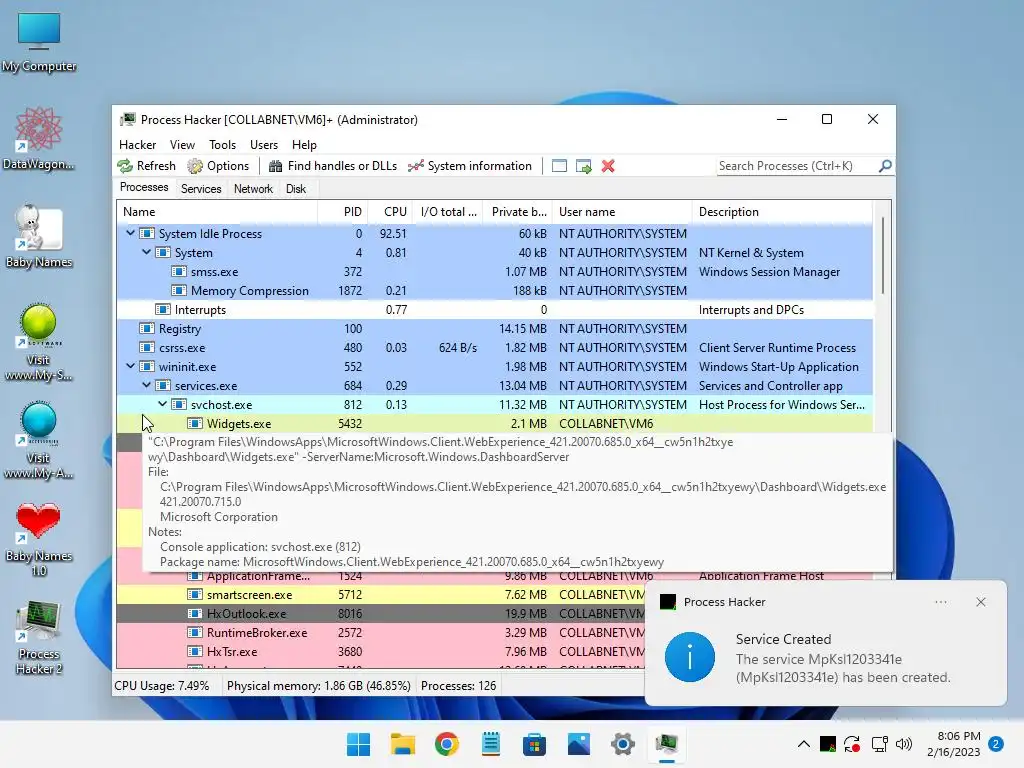Sort by the User name column header

[622, 212]
